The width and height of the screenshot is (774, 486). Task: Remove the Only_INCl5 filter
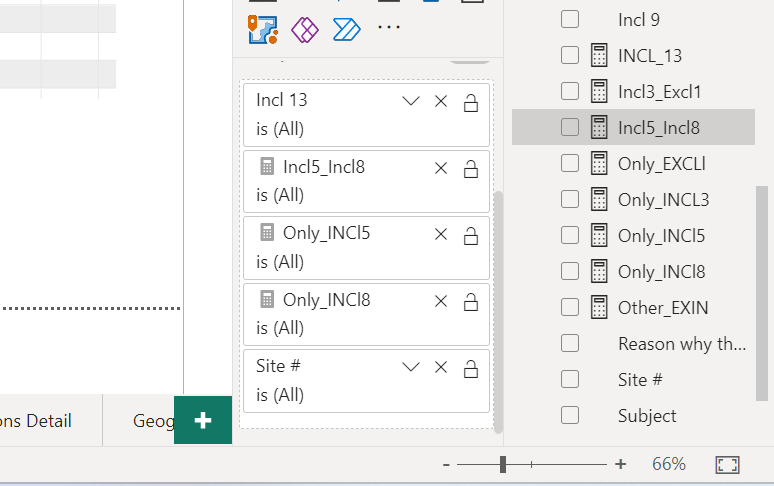(441, 234)
